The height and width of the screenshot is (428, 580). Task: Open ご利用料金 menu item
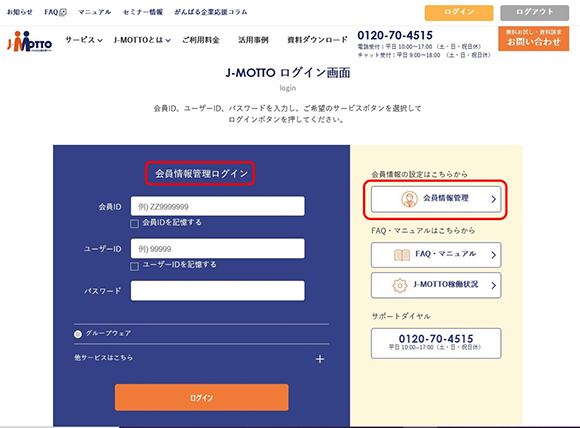tap(201, 40)
